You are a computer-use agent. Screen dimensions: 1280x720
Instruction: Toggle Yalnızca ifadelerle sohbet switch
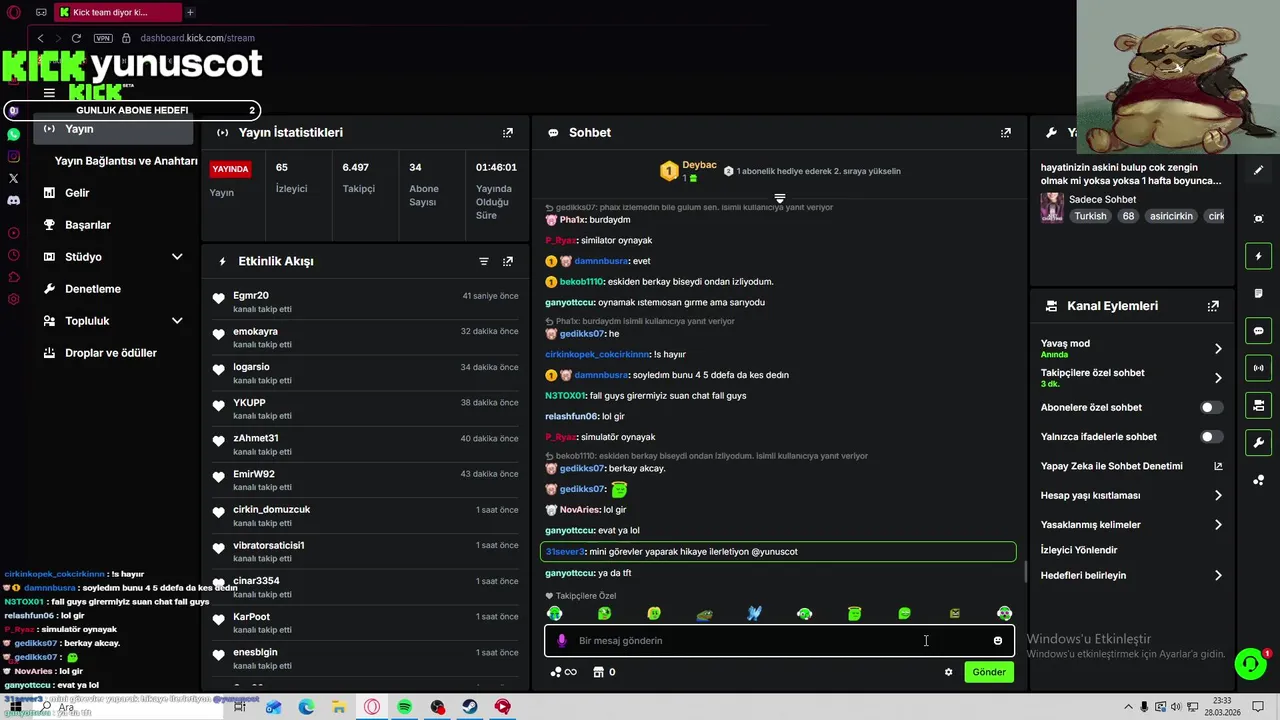pos(1211,437)
